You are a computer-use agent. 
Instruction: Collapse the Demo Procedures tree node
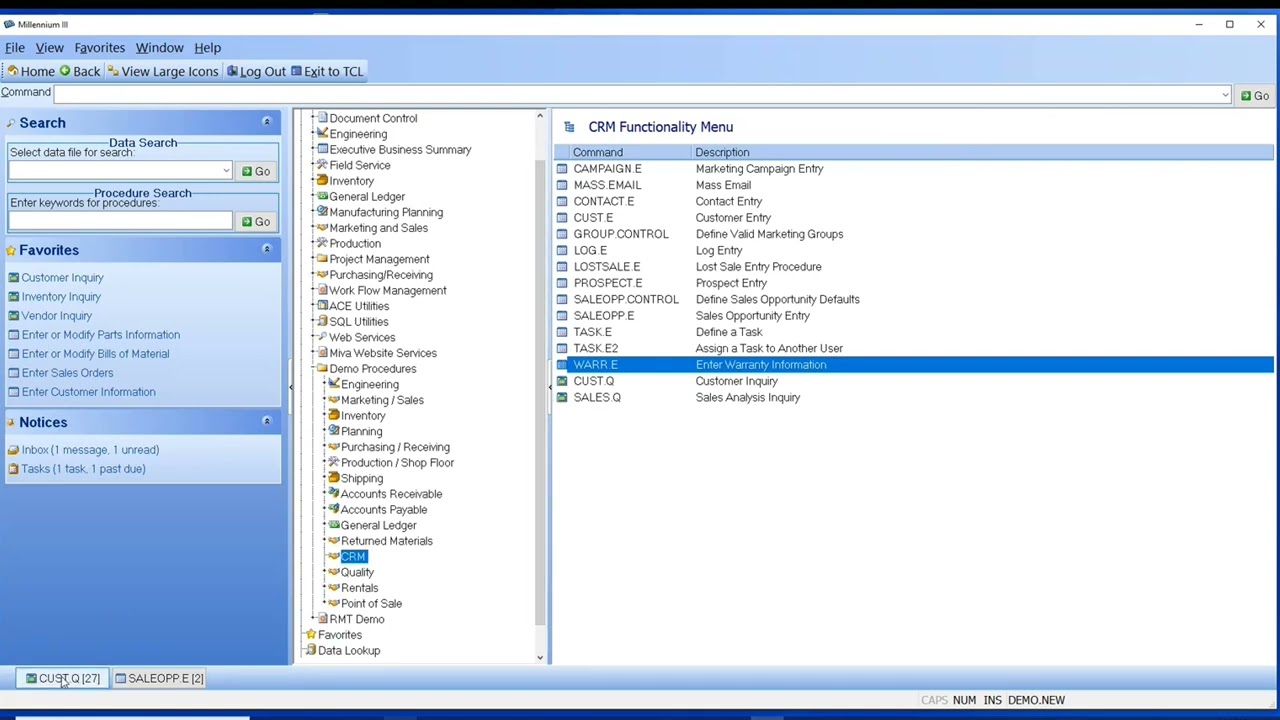(x=311, y=368)
